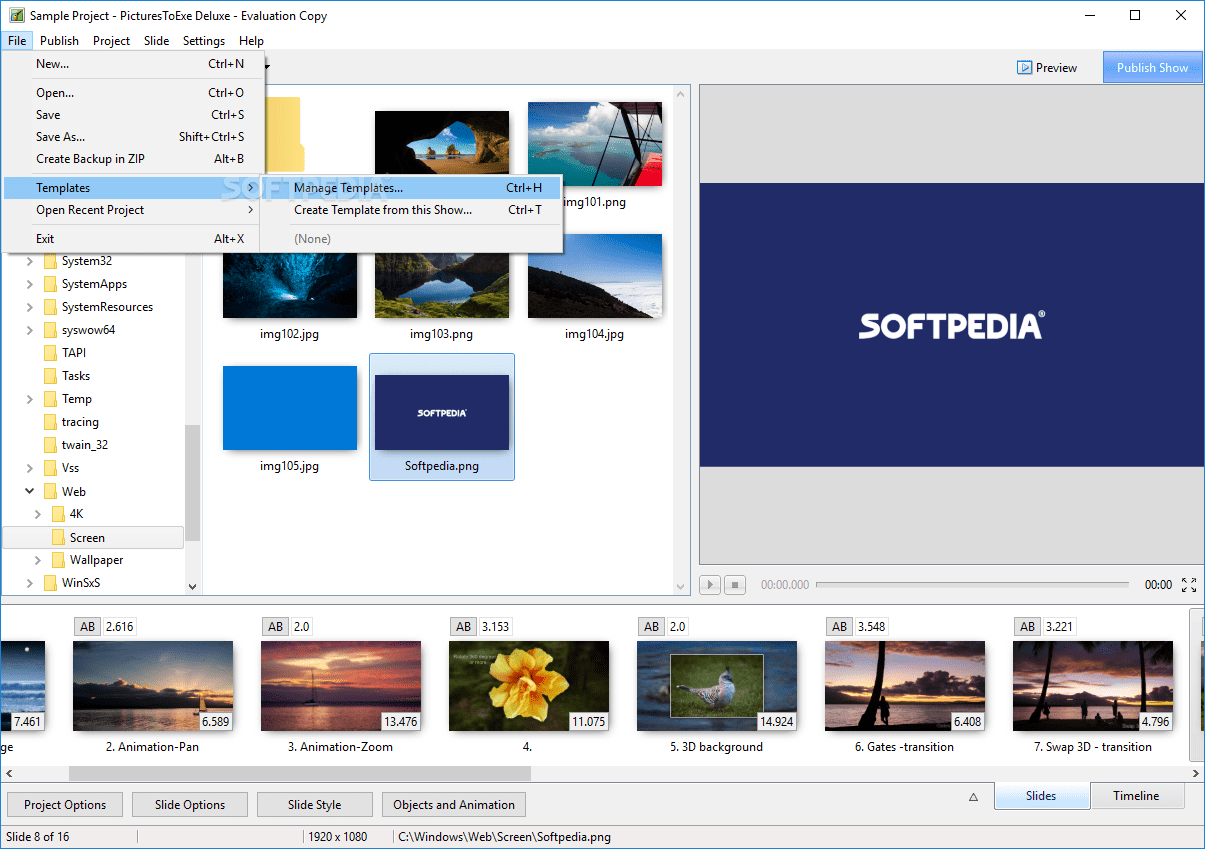Click the upward triangle beside the Slides tab

click(973, 797)
